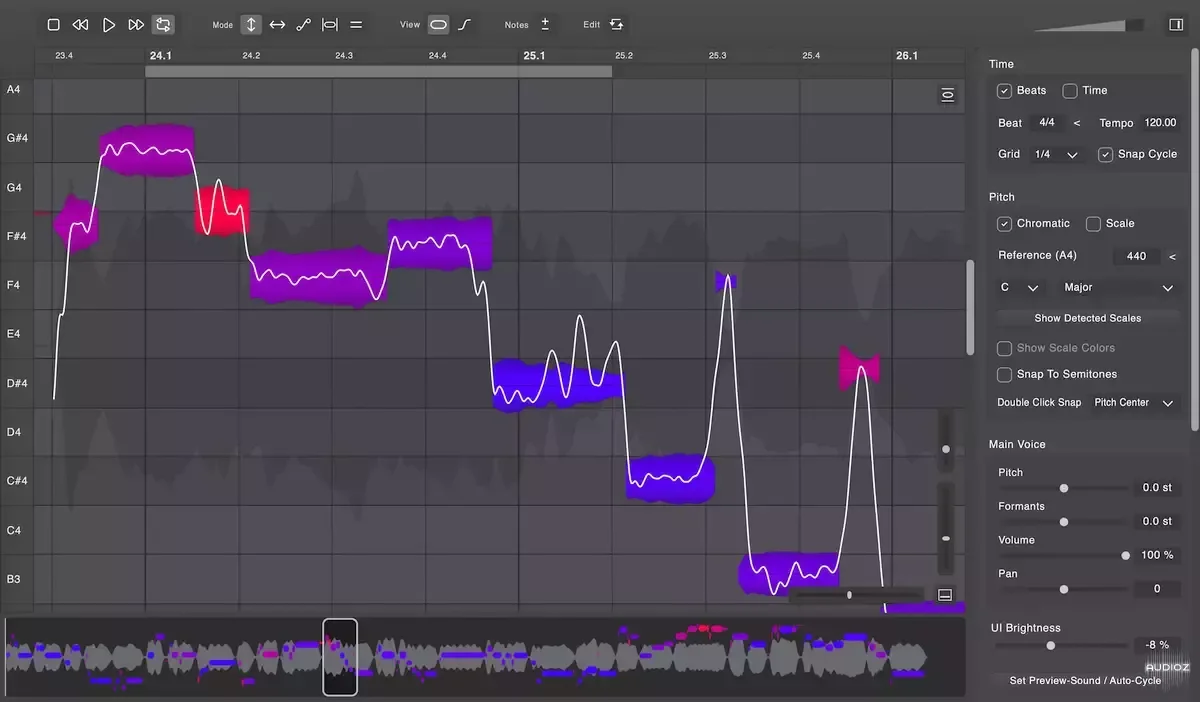Click the Edit swap arrows icon

click(617, 24)
